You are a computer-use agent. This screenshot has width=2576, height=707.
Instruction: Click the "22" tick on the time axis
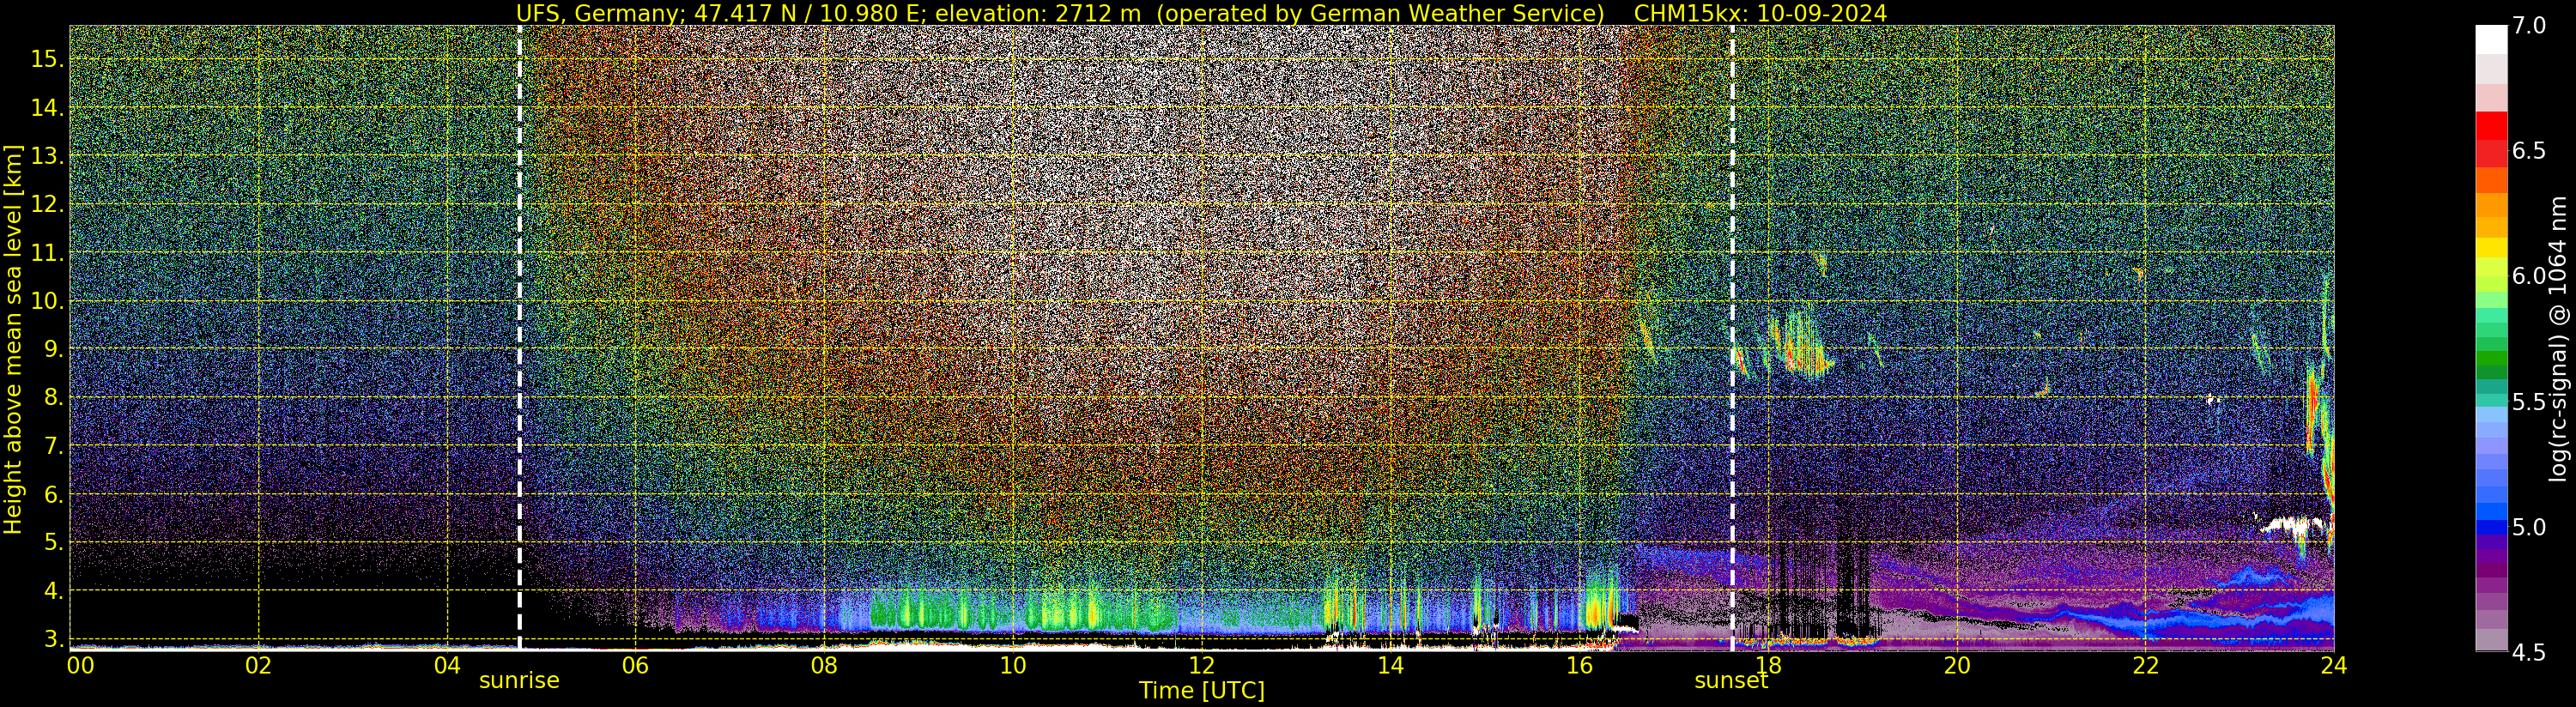point(2145,665)
